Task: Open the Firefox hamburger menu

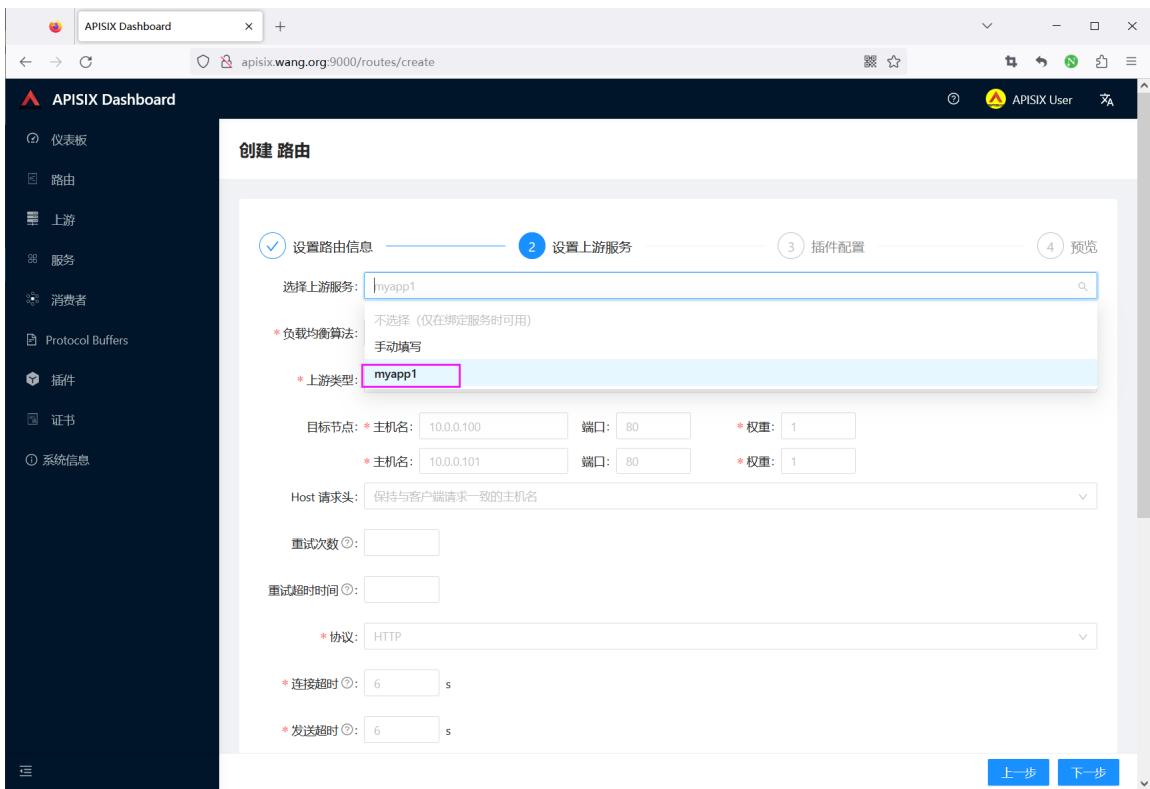Action: tap(1132, 62)
